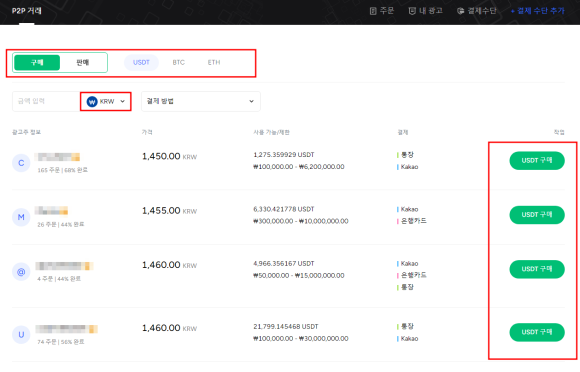Open the 결제 방법 dropdown

[x=201, y=101]
